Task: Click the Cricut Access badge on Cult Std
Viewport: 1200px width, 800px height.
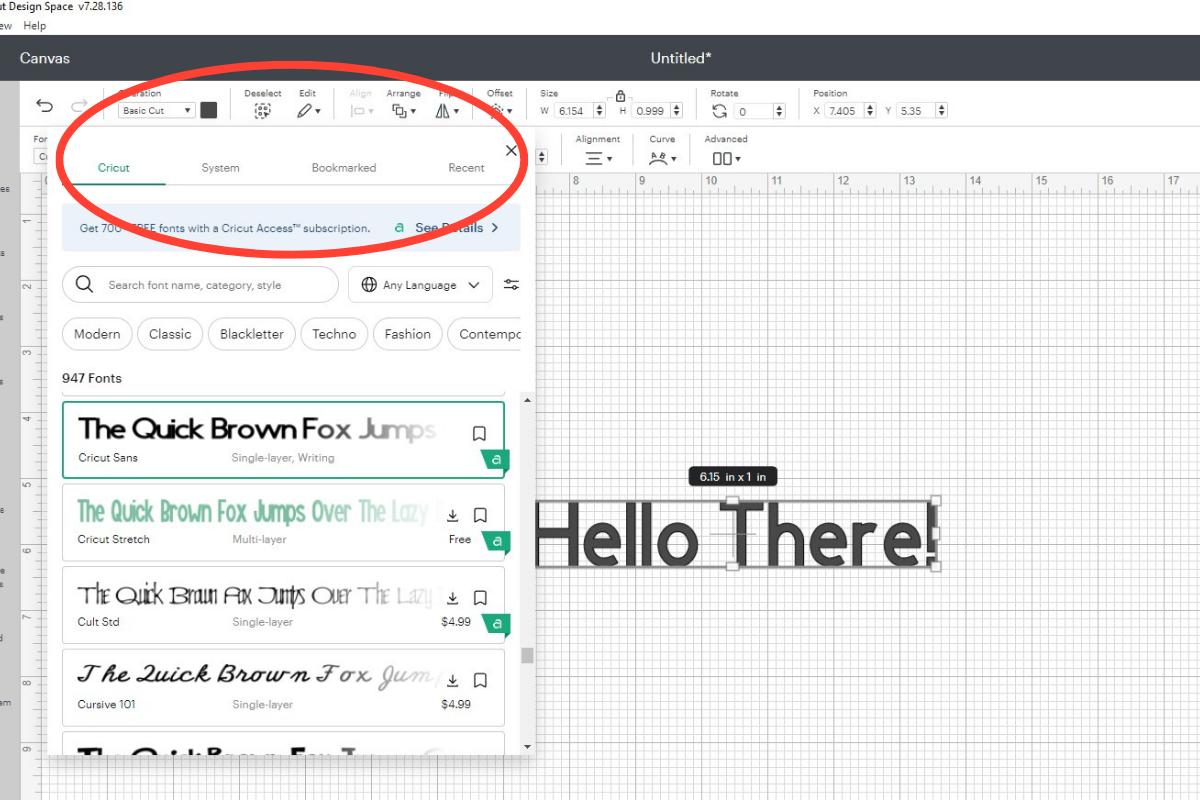Action: [x=496, y=626]
